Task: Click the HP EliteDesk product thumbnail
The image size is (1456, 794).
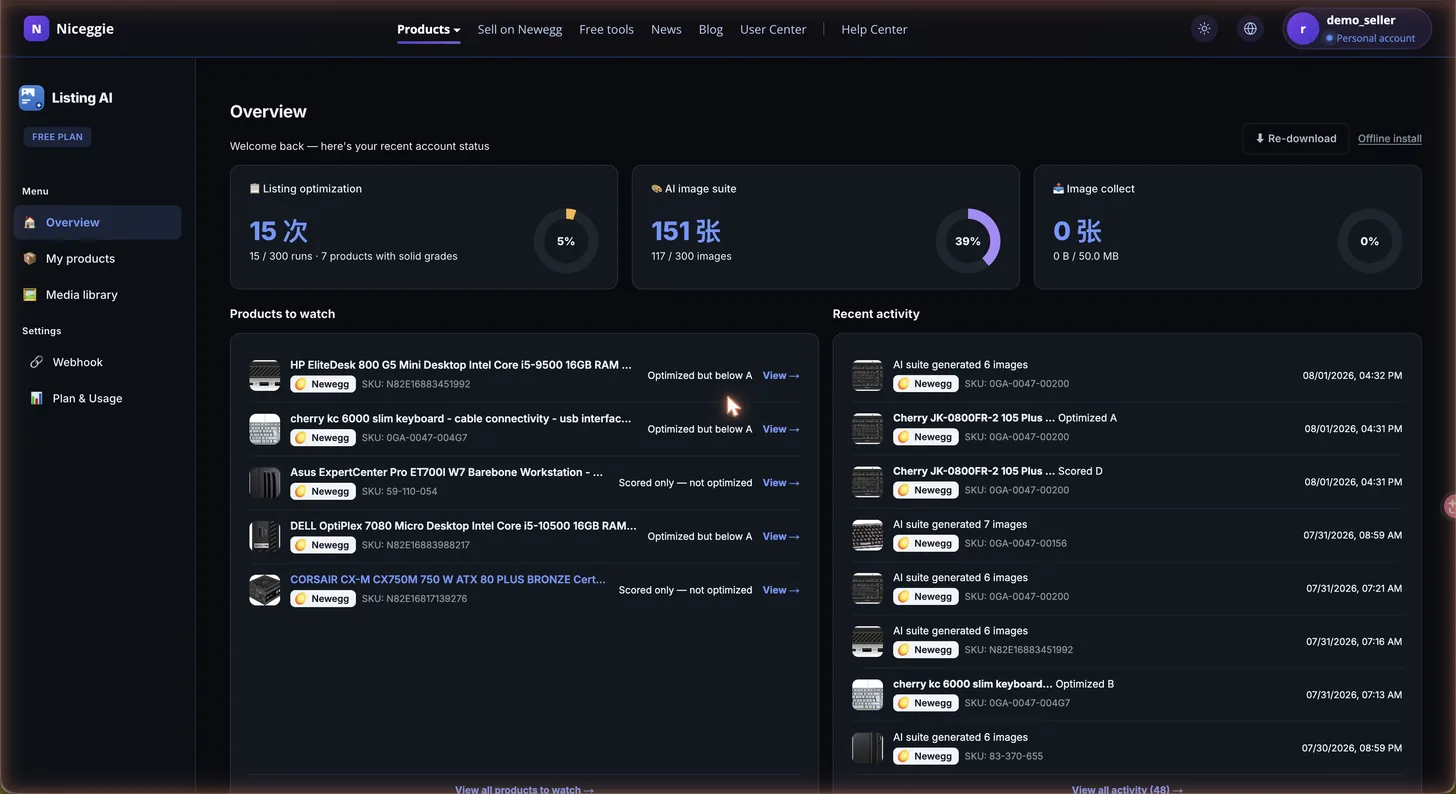Action: pos(265,375)
